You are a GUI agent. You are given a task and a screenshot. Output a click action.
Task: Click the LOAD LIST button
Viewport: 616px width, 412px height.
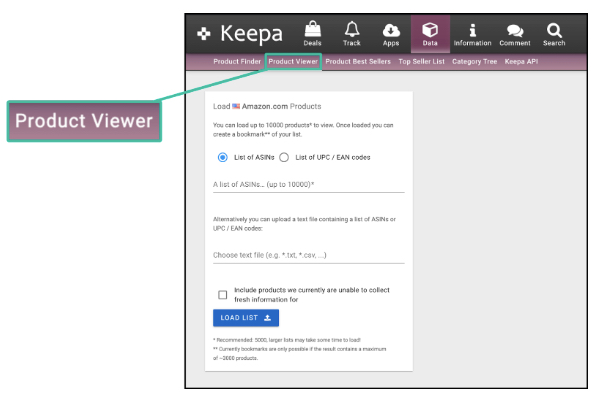pos(246,318)
